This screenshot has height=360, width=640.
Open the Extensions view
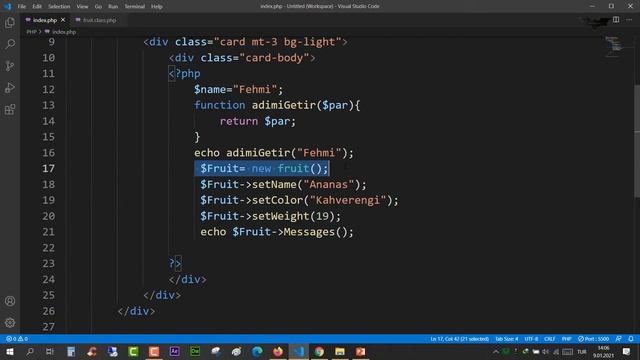click(x=10, y=109)
